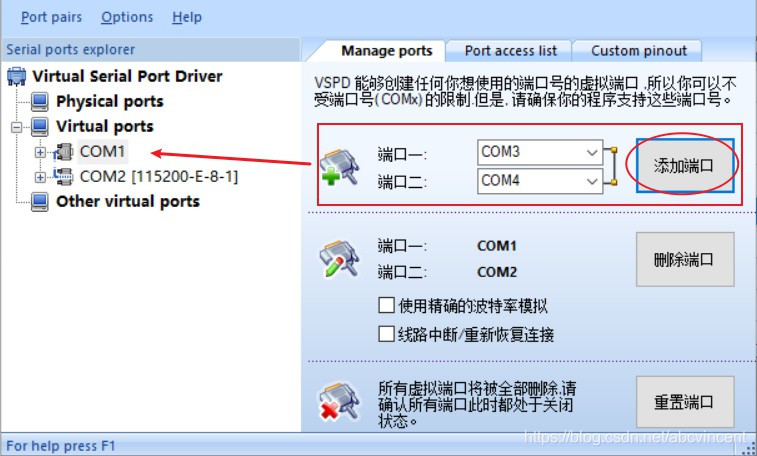Click the delete all ports icon with red X

340,401
